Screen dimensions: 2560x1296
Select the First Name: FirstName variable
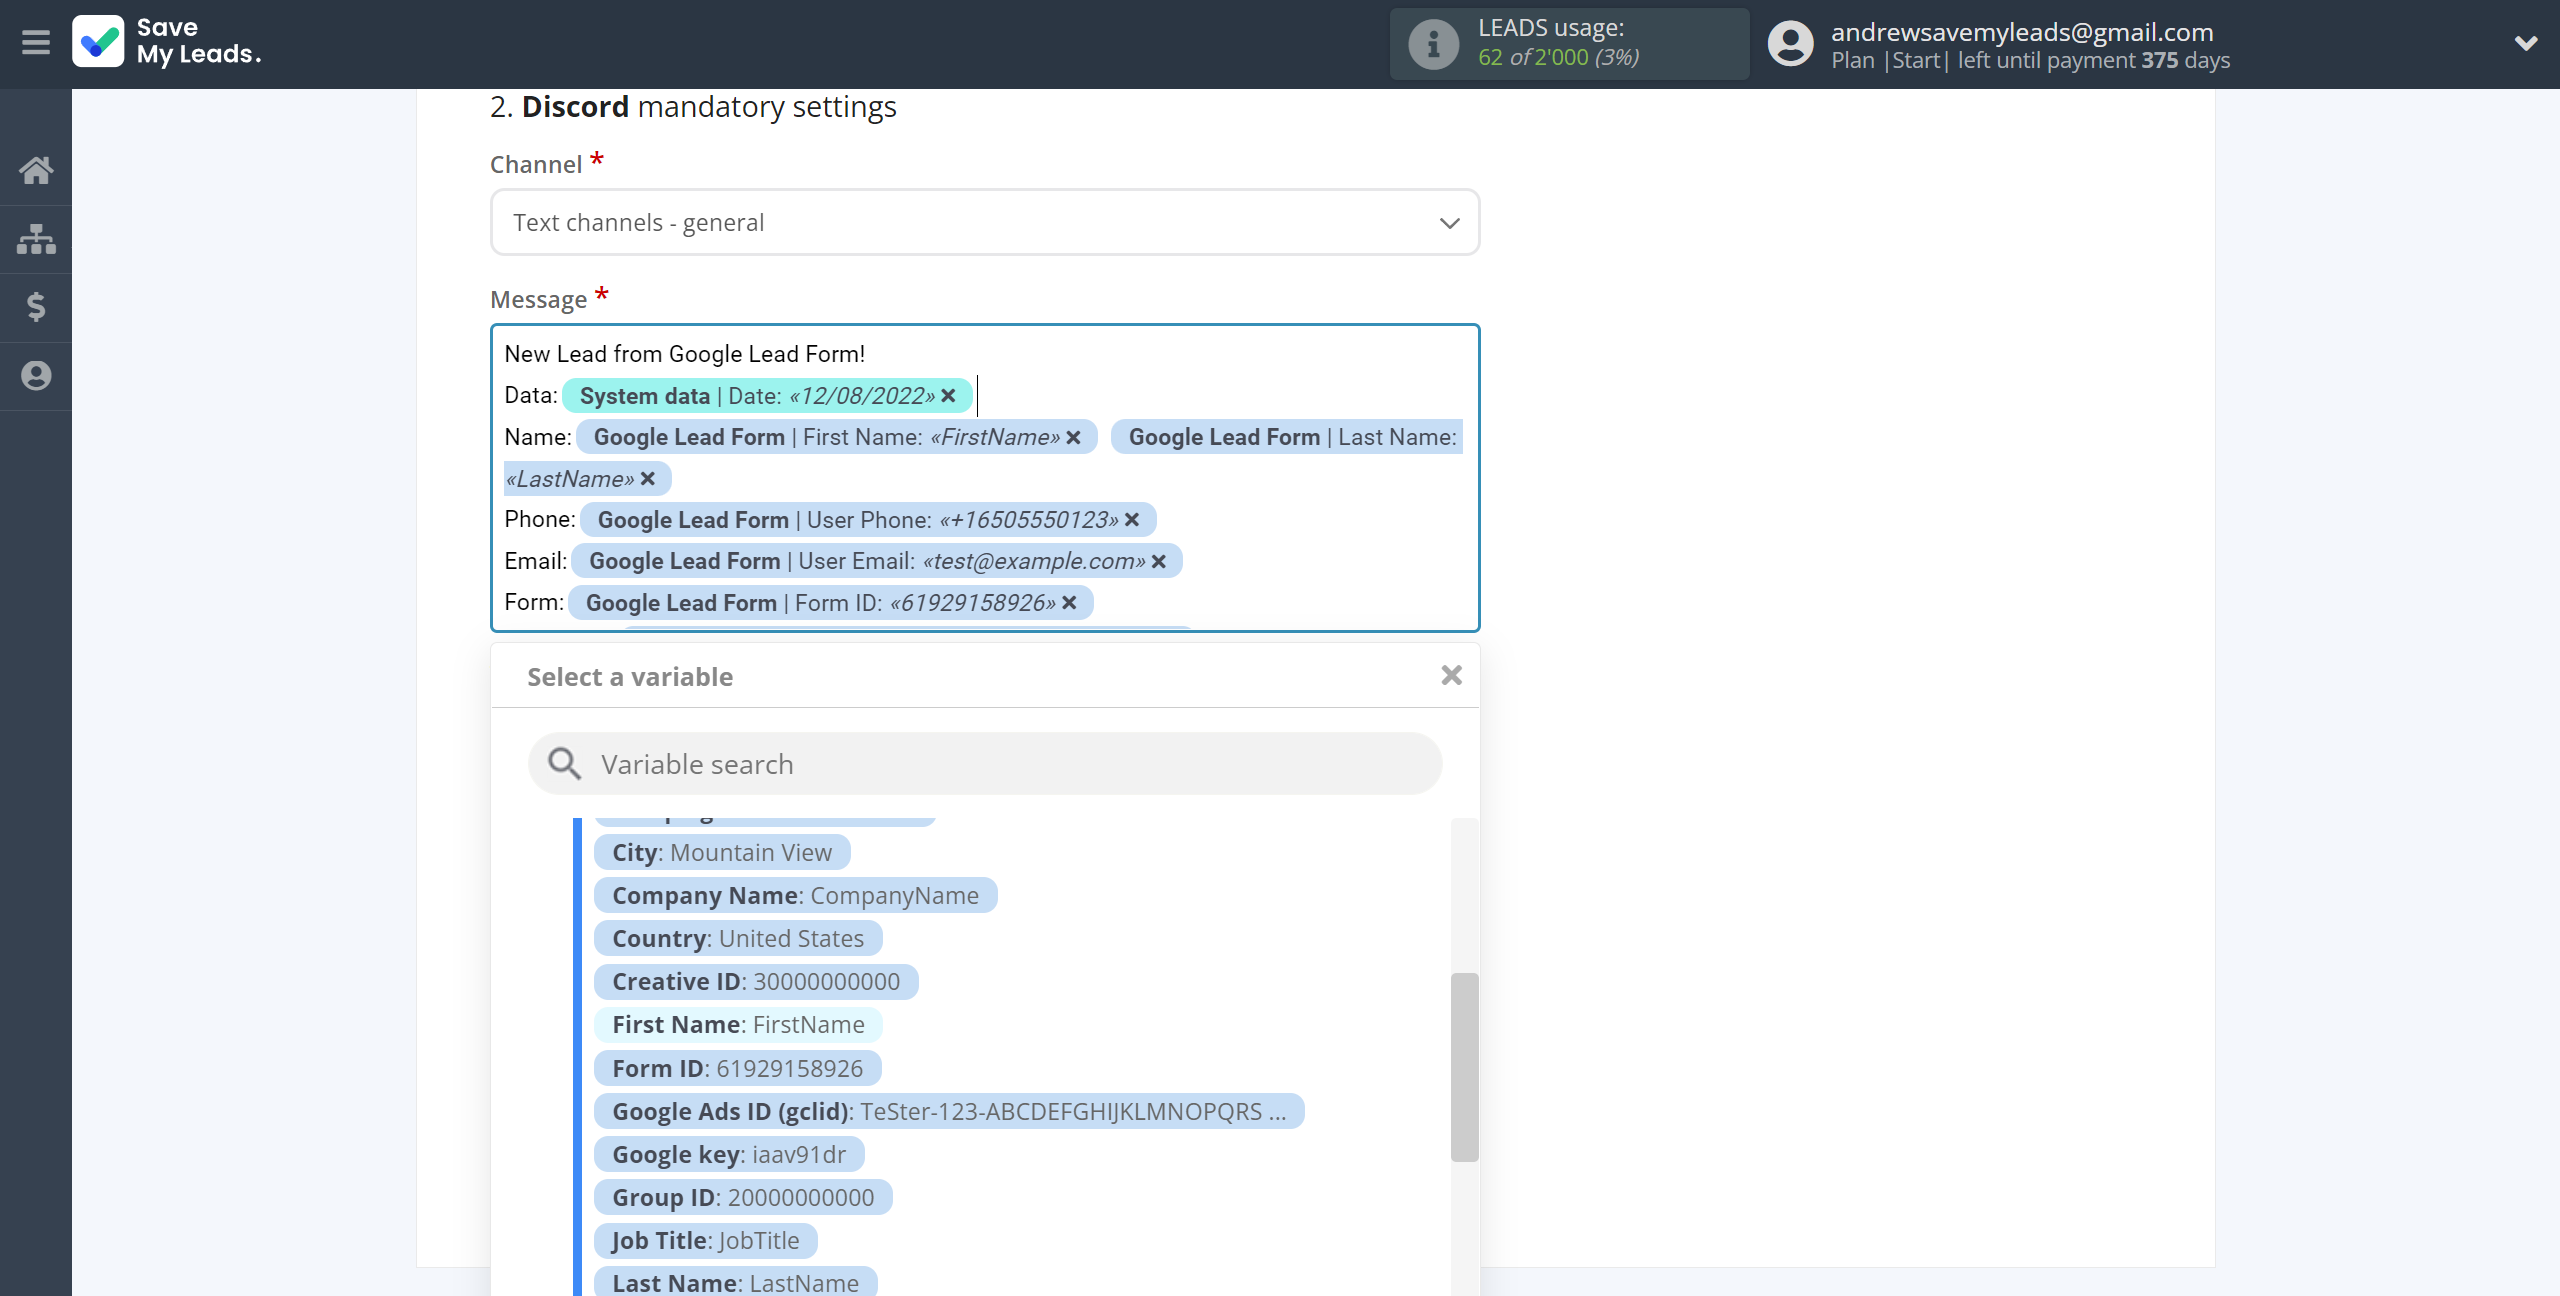click(x=738, y=1025)
